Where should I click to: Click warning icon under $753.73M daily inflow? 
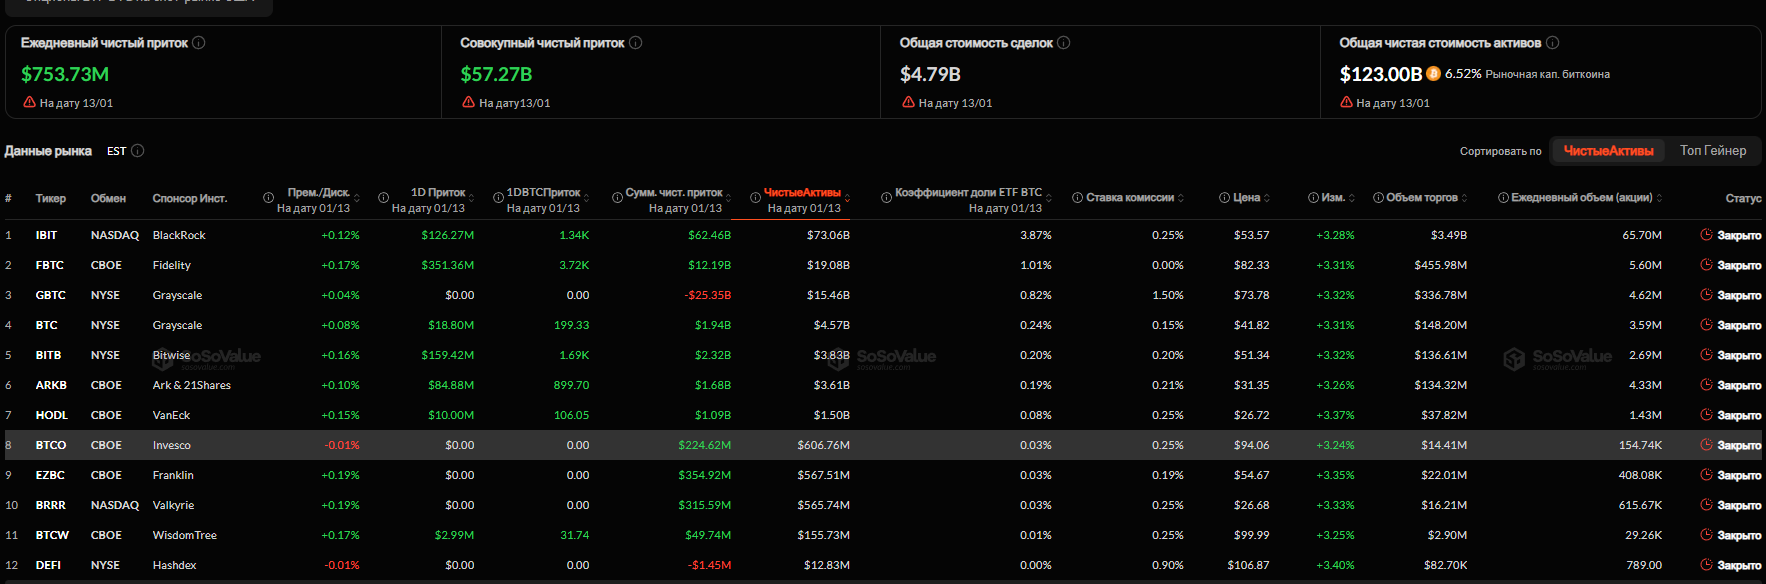point(29,103)
